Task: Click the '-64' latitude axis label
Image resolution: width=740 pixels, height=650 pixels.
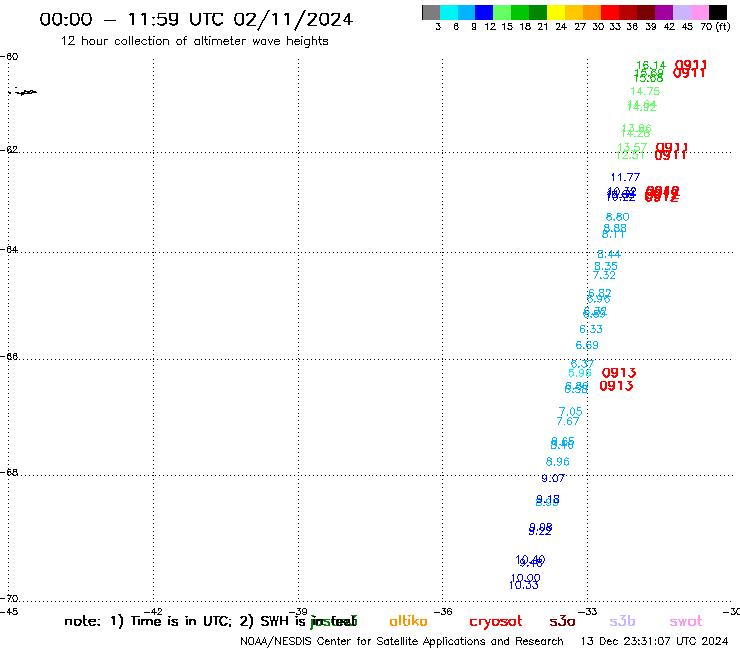Action: [x=9, y=249]
